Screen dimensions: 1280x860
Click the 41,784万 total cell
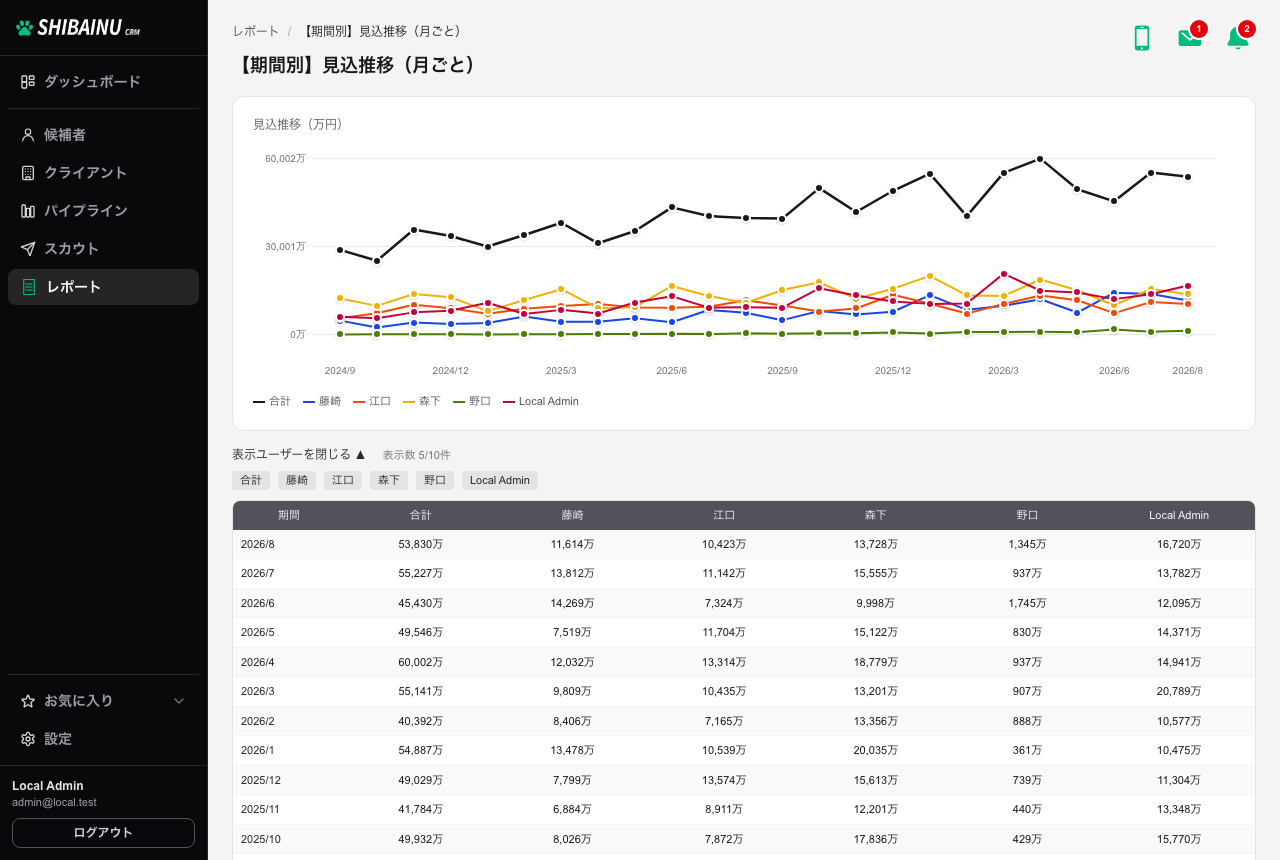pyautogui.click(x=421, y=810)
